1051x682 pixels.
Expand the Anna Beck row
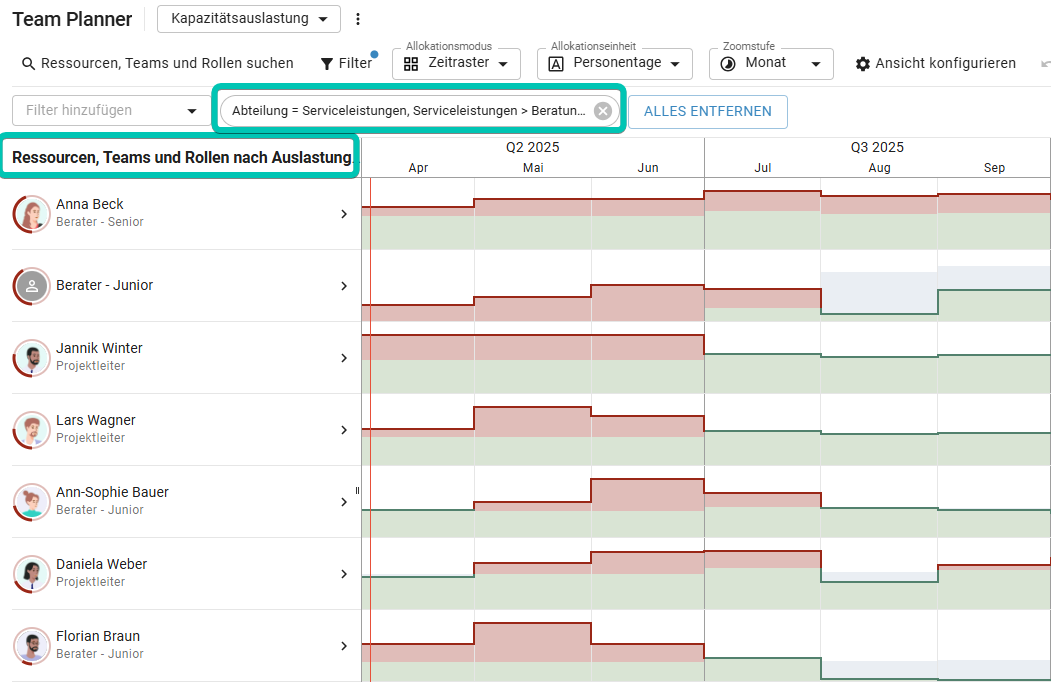[344, 214]
